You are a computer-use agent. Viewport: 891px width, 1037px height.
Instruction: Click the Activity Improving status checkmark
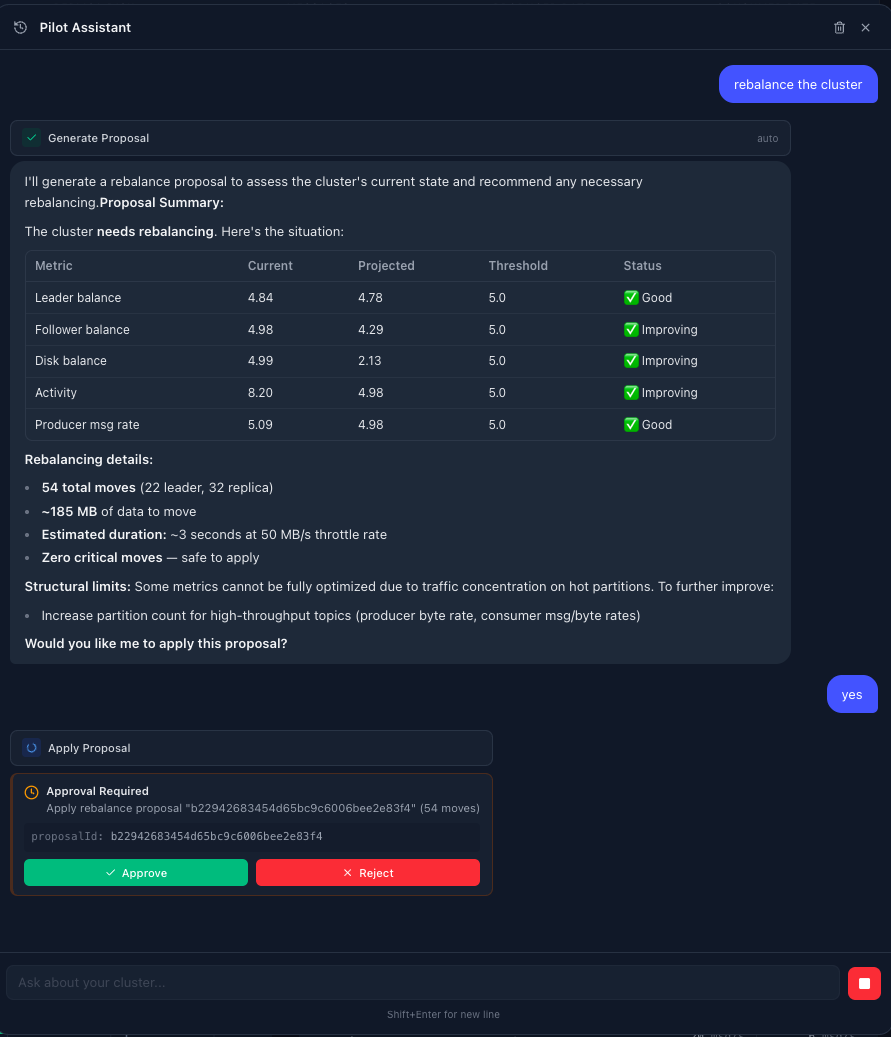click(x=631, y=392)
